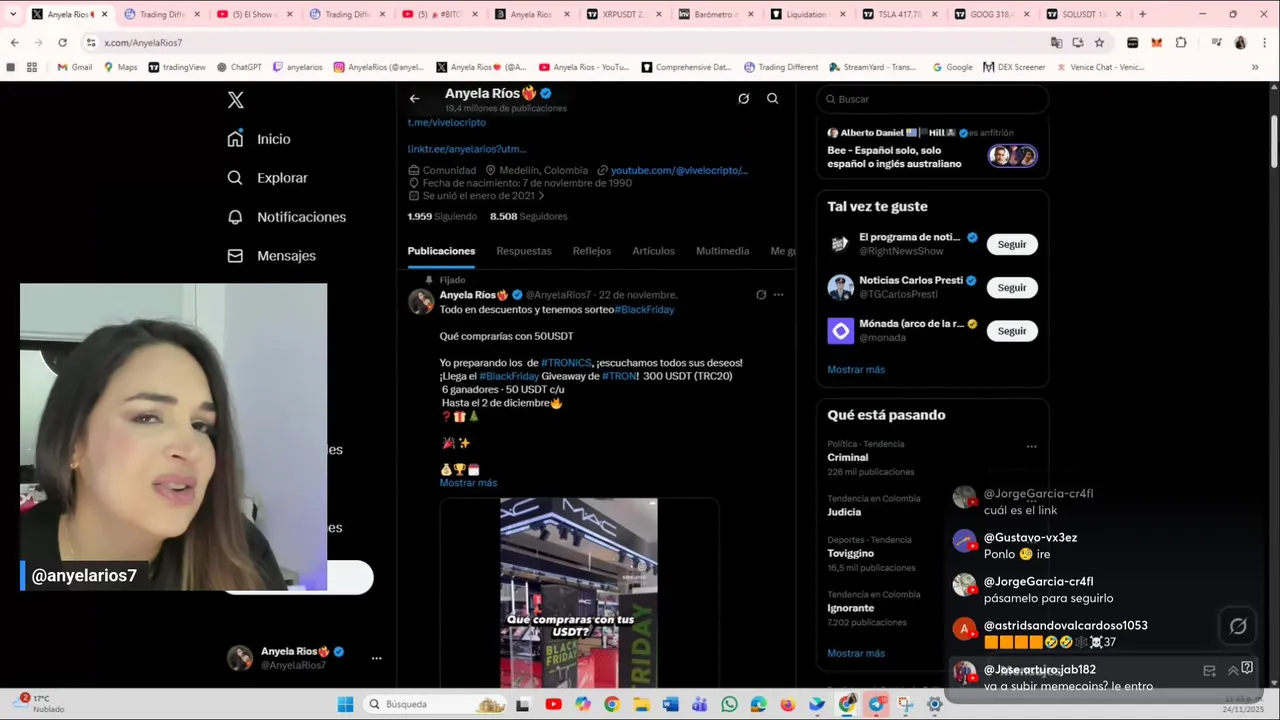Image resolution: width=1280 pixels, height=720 pixels.
Task: Click the new message icon in the drawer
Action: (1209, 671)
